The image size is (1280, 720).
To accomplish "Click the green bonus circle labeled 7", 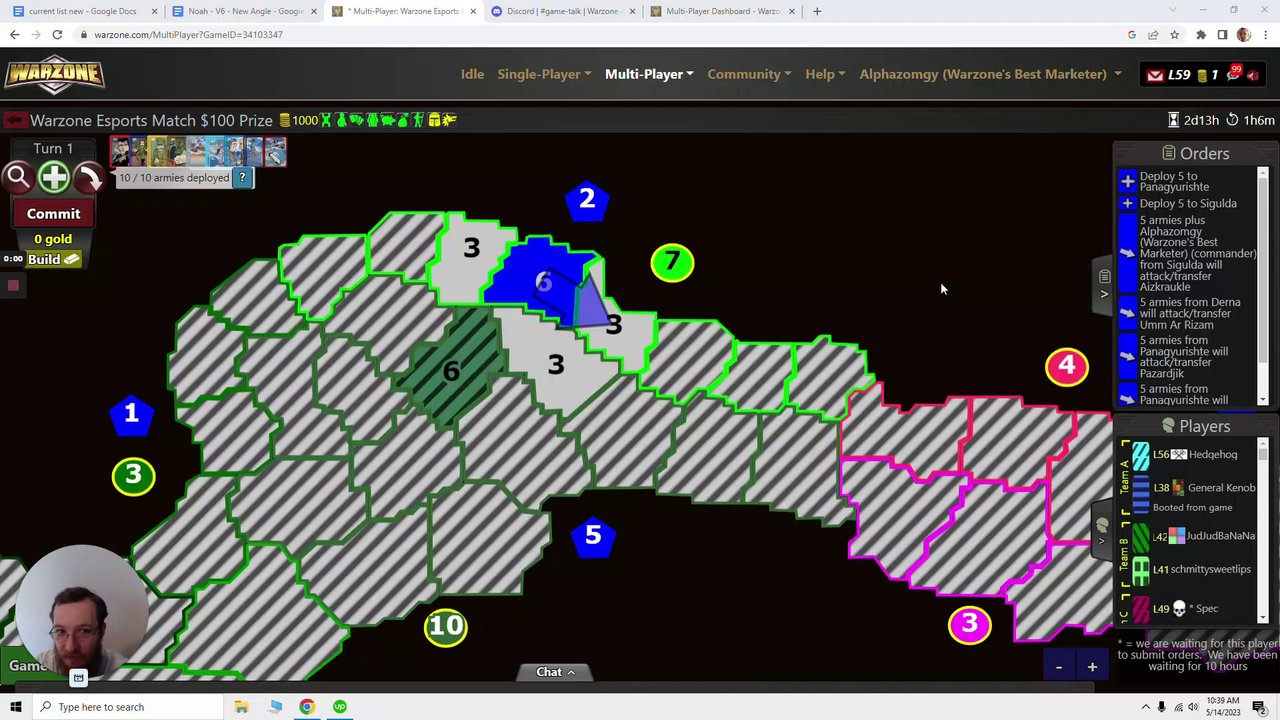I will click(x=672, y=263).
